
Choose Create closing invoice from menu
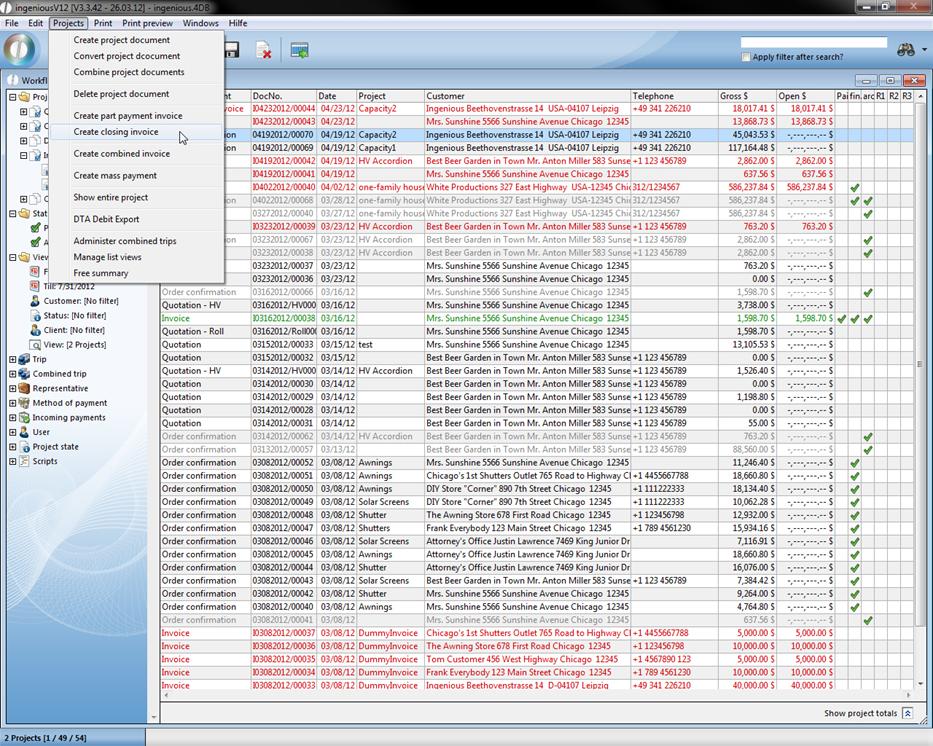tap(116, 132)
